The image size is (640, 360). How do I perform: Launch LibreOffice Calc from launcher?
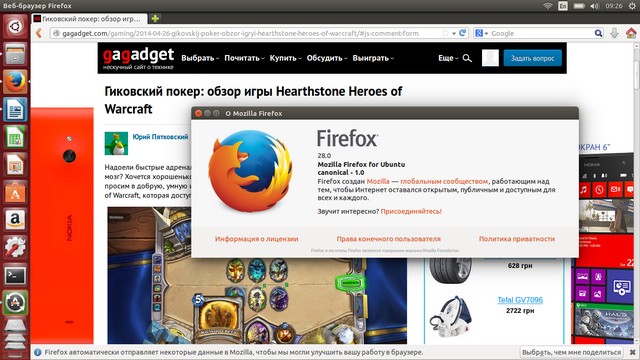[15, 137]
